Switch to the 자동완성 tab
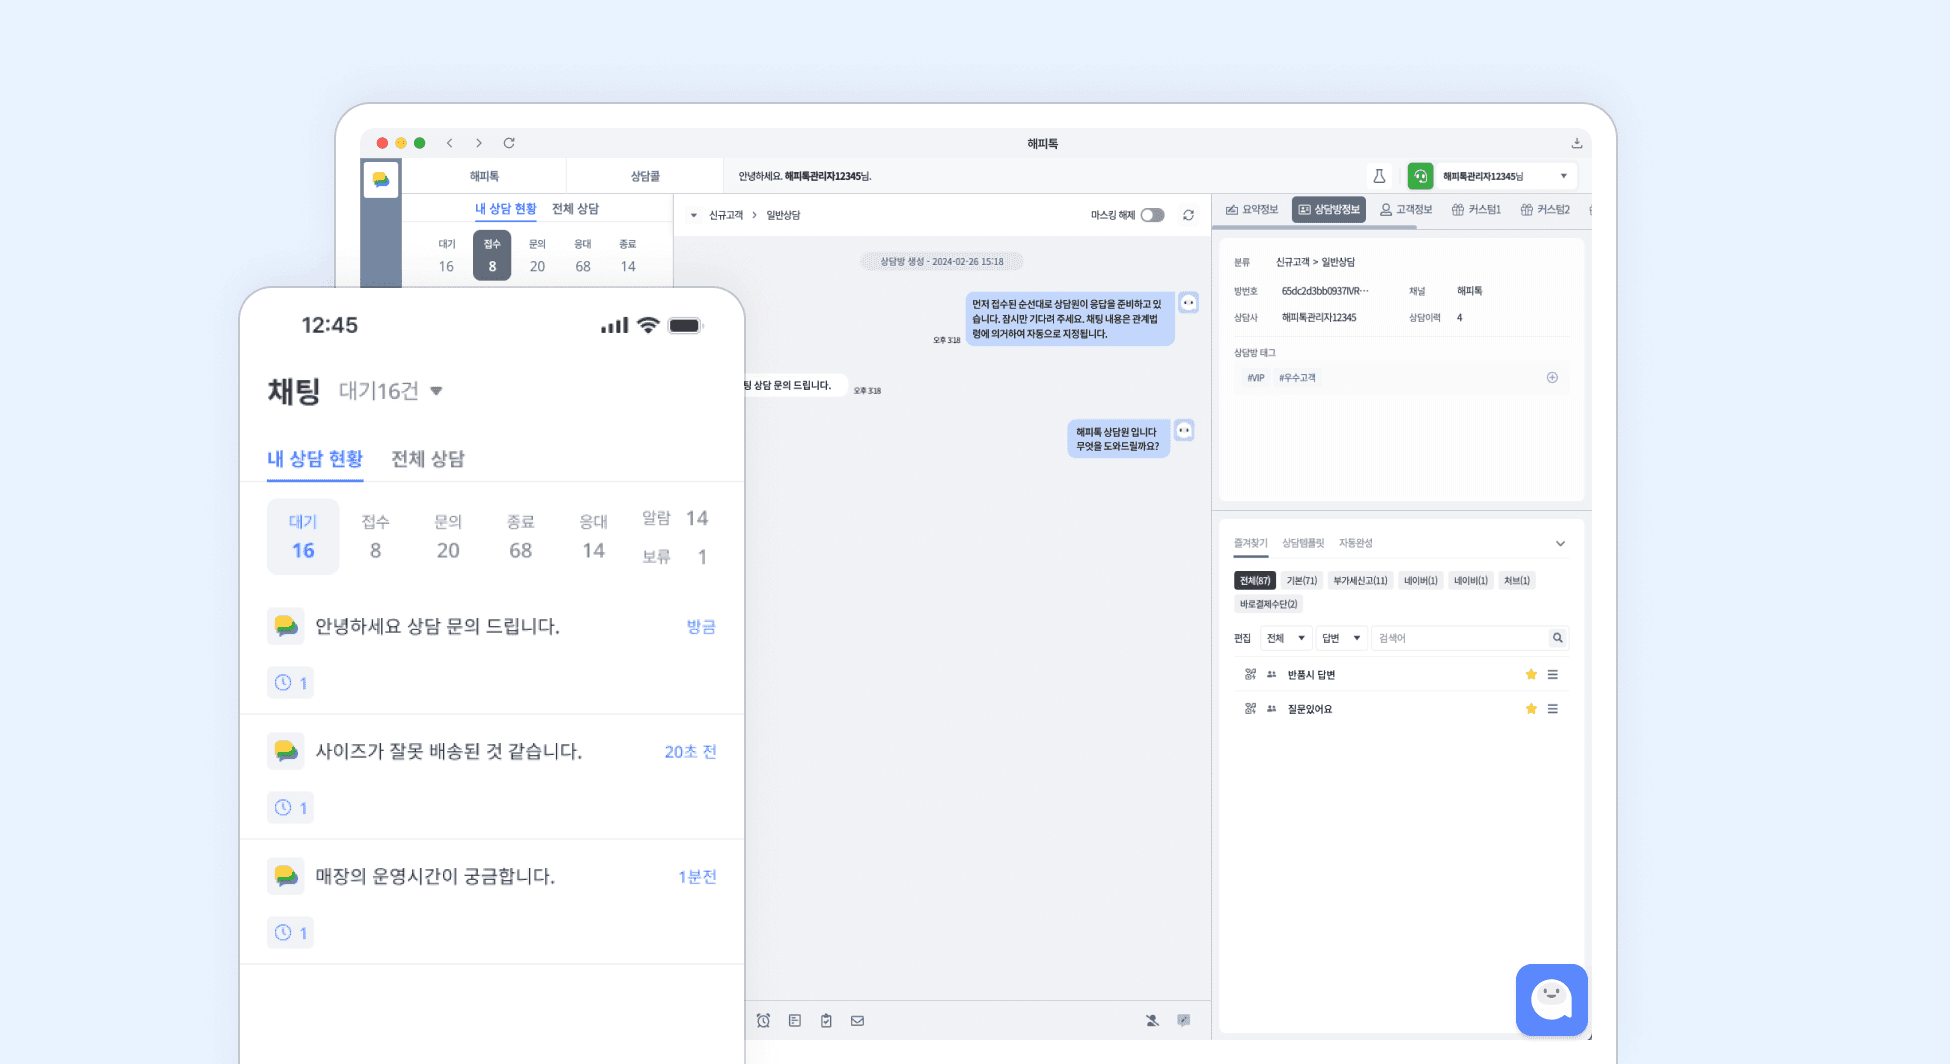 pyautogui.click(x=1356, y=543)
